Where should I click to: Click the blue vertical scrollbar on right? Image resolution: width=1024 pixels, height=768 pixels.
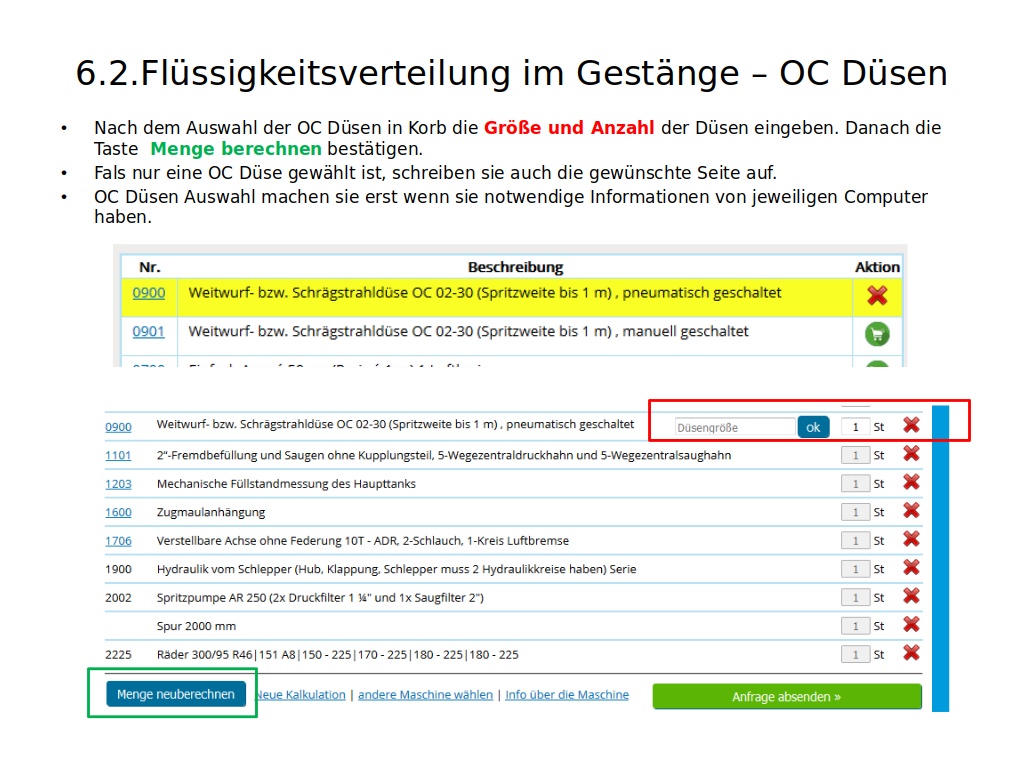(x=940, y=558)
